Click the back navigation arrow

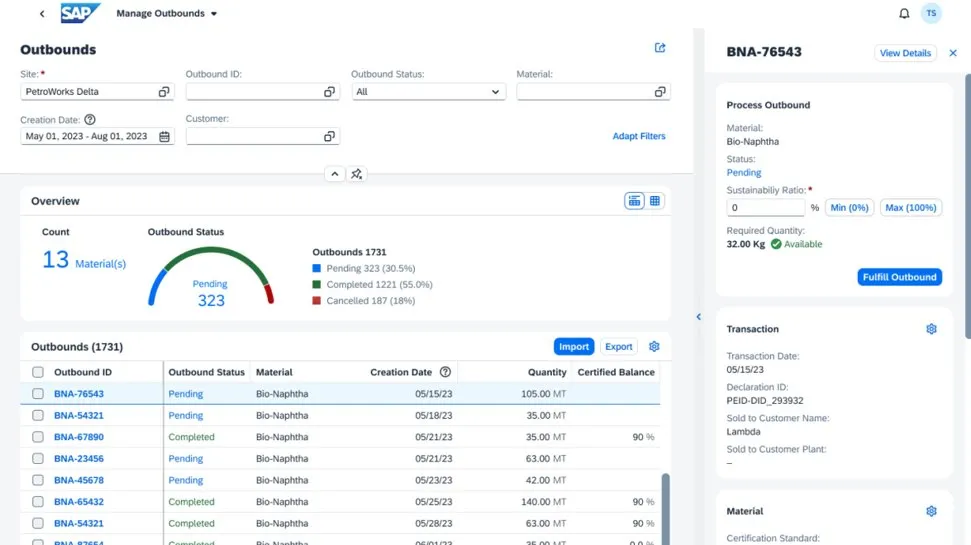pyautogui.click(x=41, y=14)
